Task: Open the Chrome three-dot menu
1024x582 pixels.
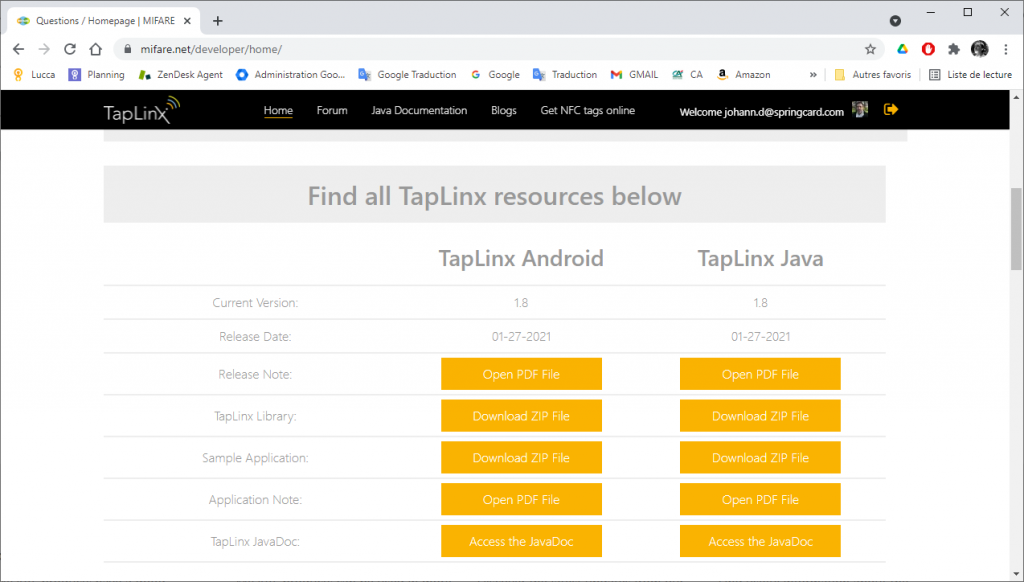Action: click(1006, 49)
